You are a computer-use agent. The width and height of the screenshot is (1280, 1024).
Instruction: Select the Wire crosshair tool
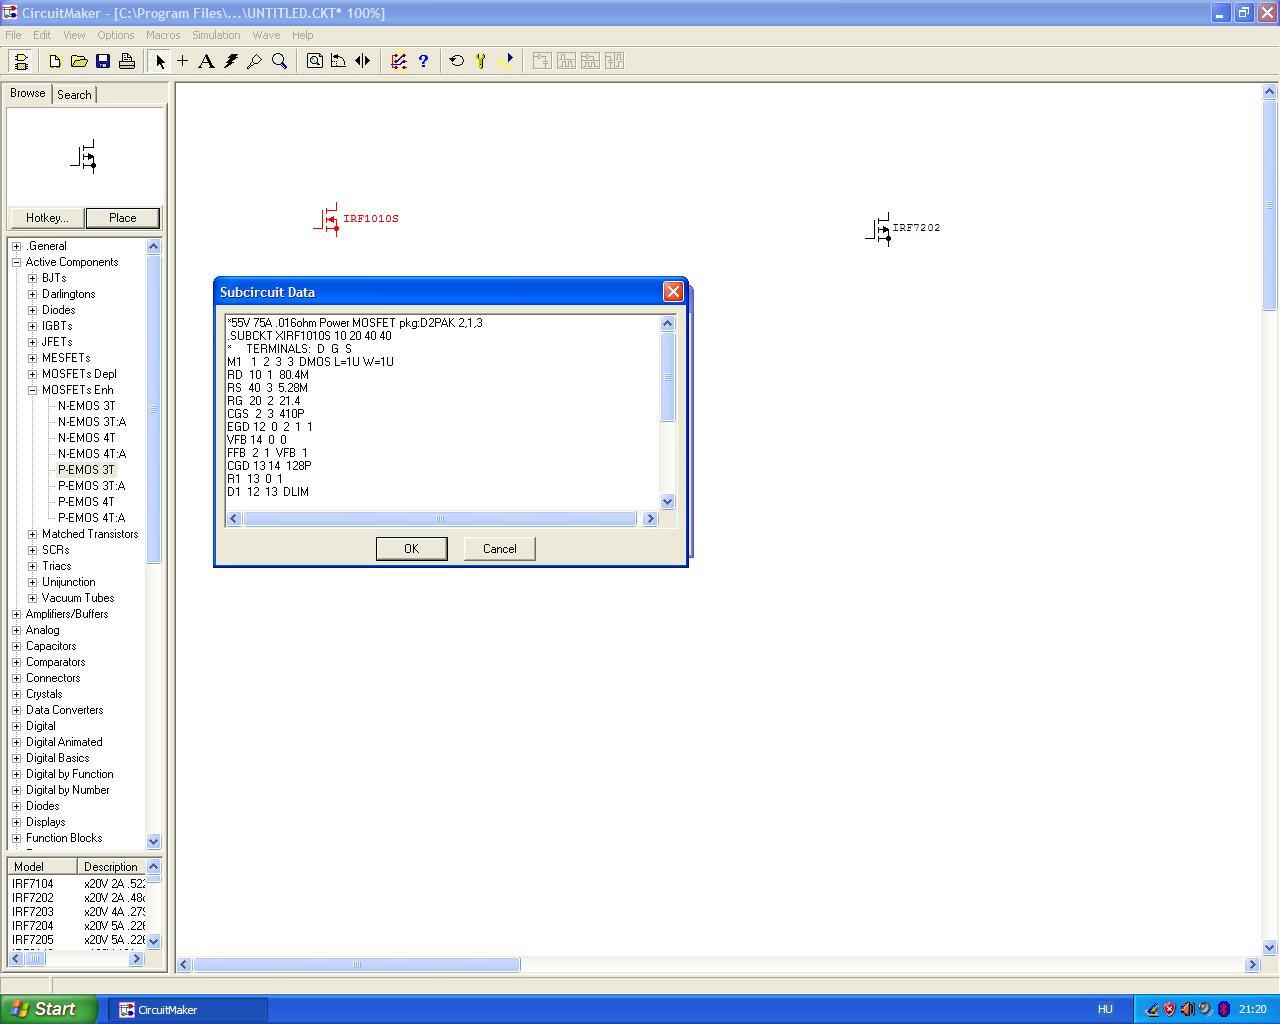[x=183, y=61]
